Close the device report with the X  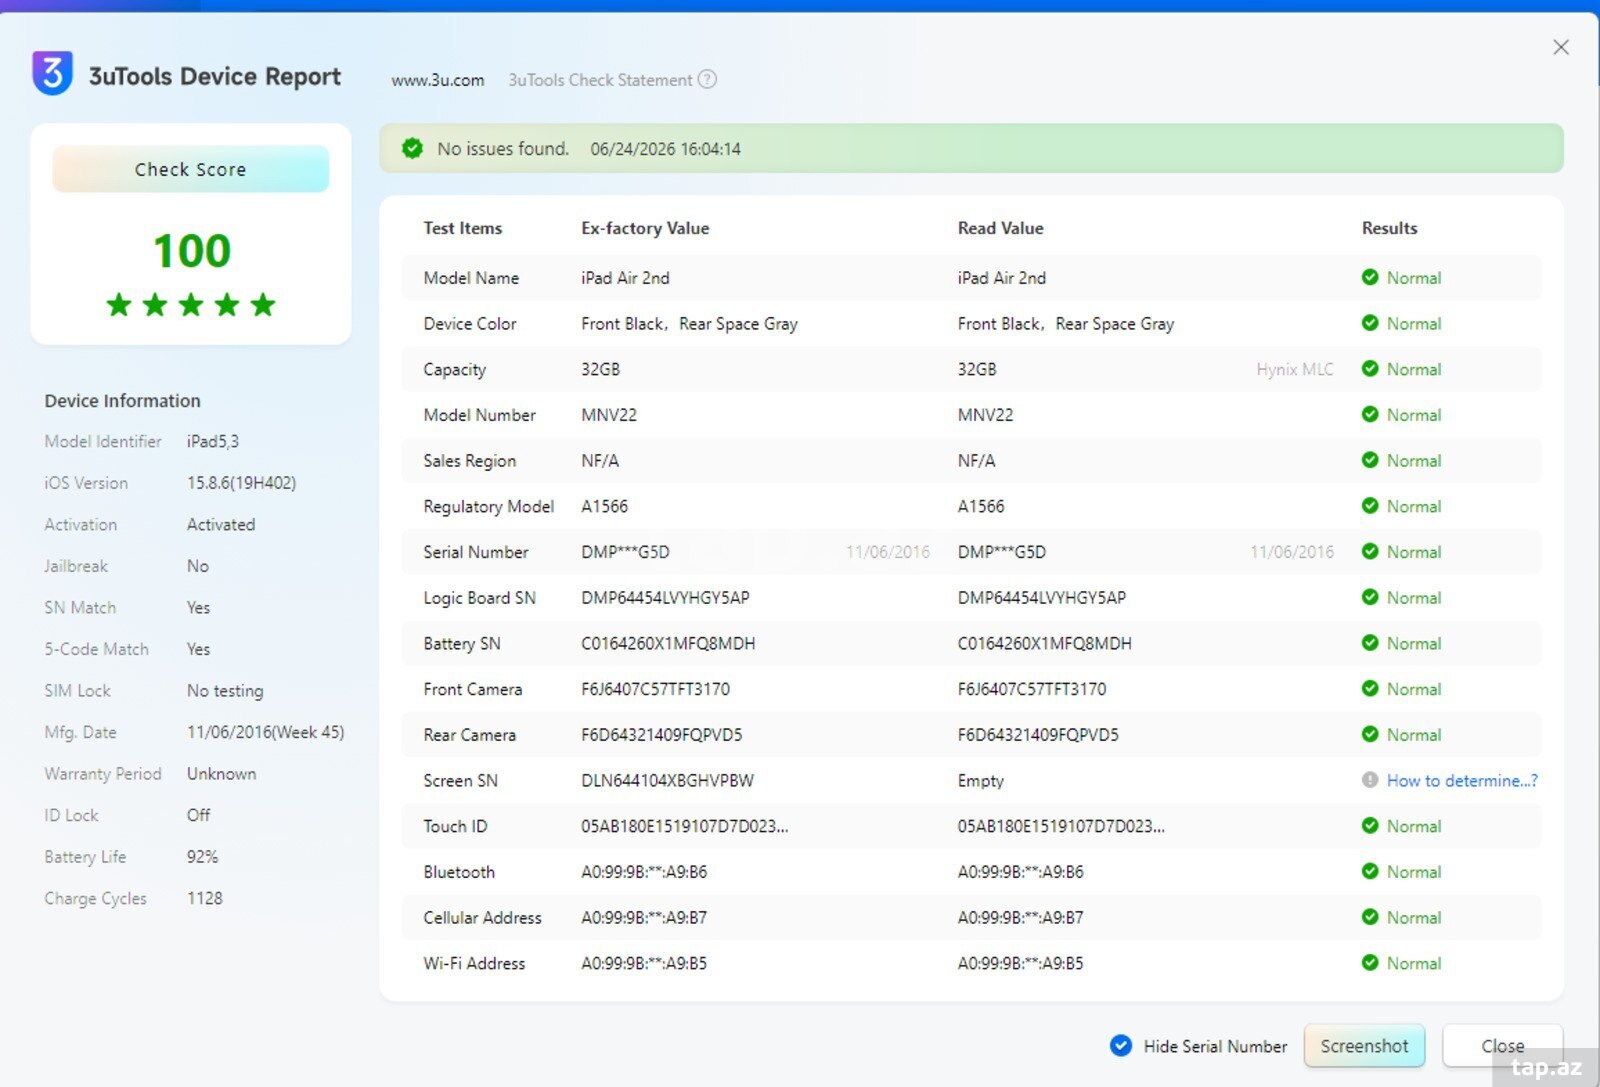[x=1561, y=47]
